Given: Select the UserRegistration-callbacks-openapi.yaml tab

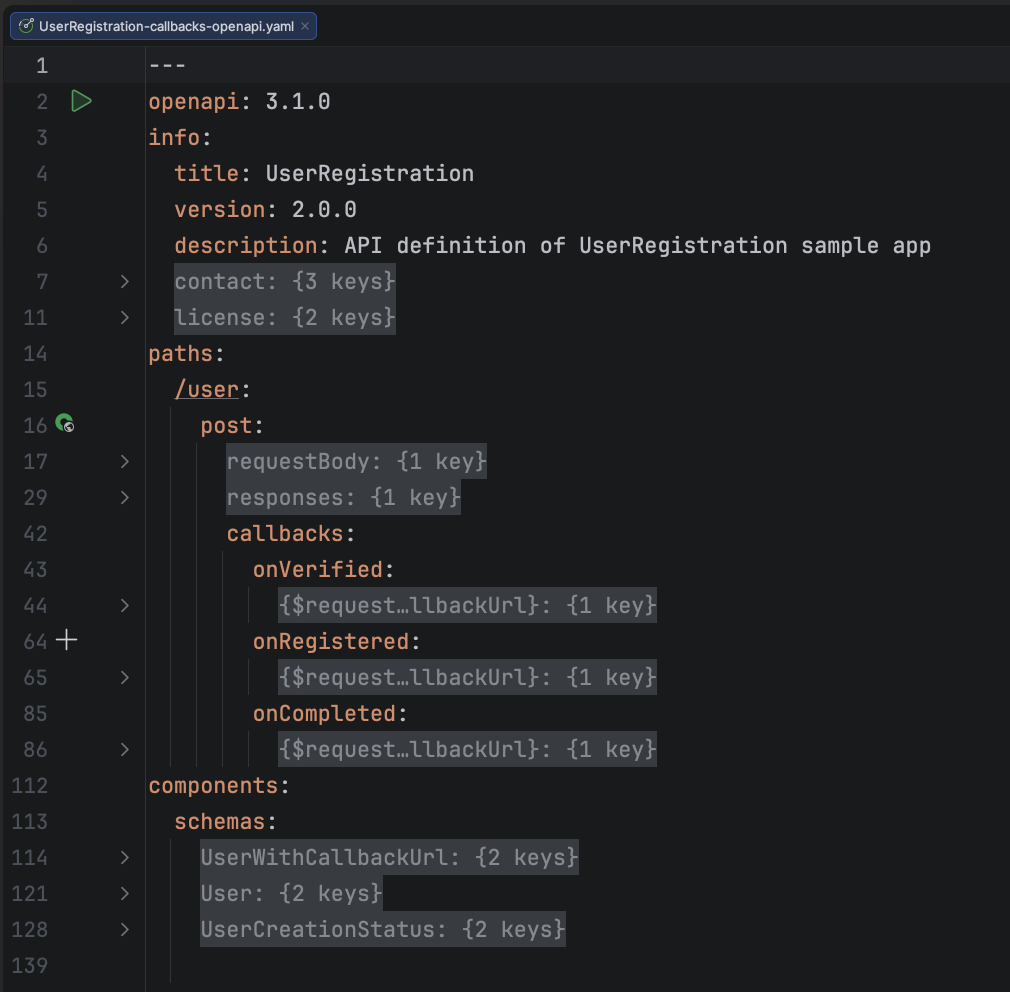Looking at the screenshot, I should 166,26.
